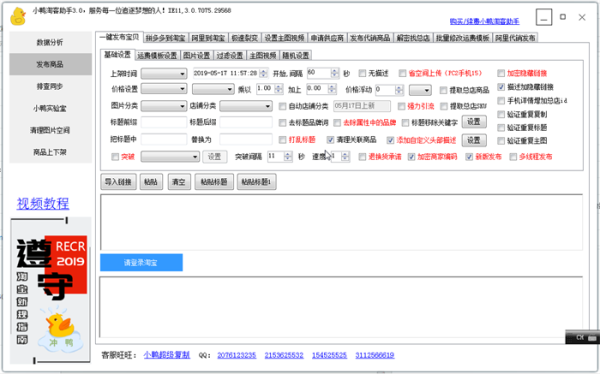600x374 pixels.
Task: Click the date-time stepper for listing time
Action: [x=263, y=73]
